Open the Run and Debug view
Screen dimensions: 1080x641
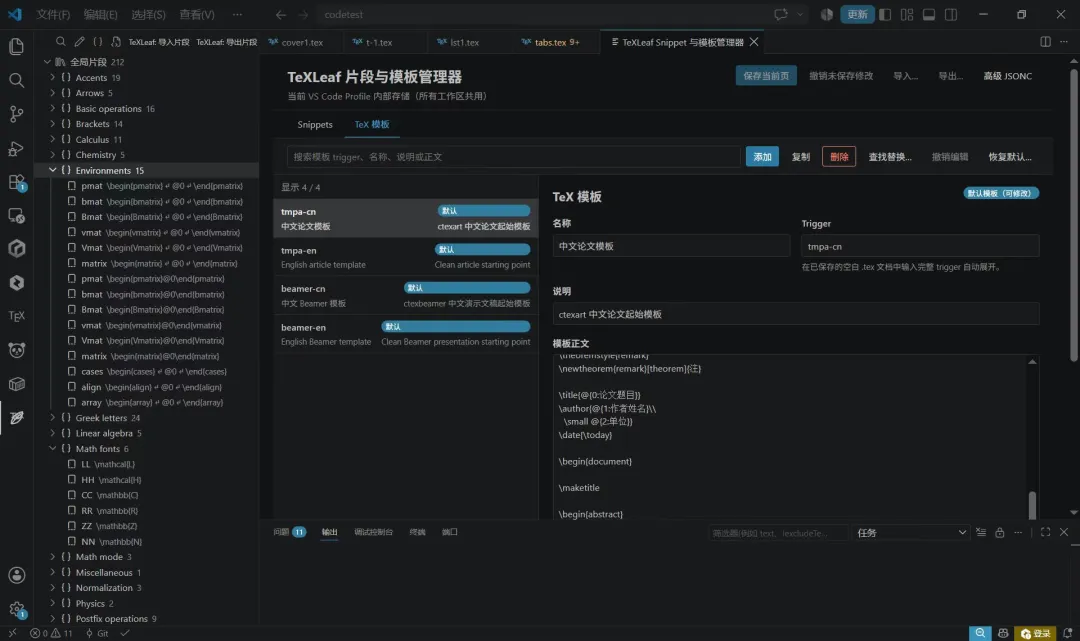tap(17, 148)
